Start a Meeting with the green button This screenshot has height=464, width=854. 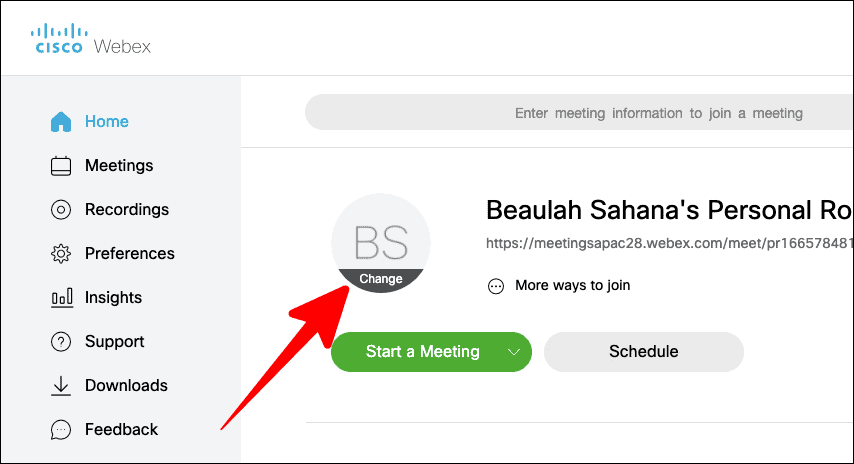pyautogui.click(x=423, y=352)
